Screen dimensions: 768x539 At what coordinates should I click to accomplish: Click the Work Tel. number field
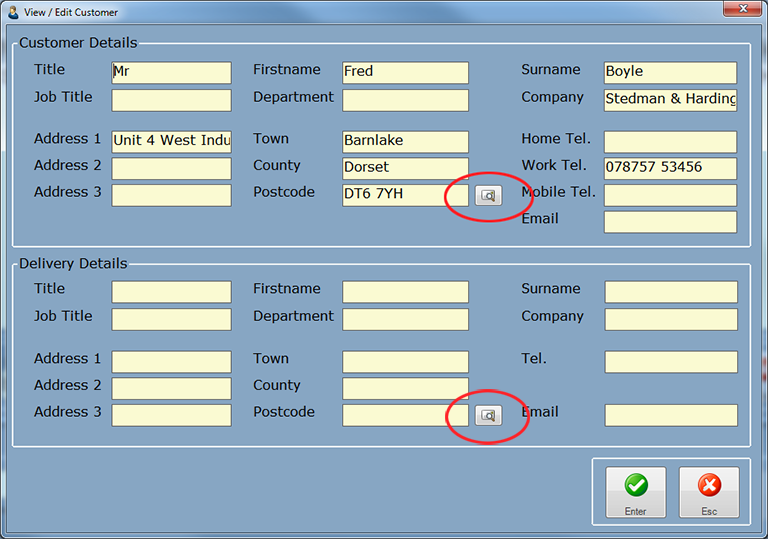(x=670, y=168)
